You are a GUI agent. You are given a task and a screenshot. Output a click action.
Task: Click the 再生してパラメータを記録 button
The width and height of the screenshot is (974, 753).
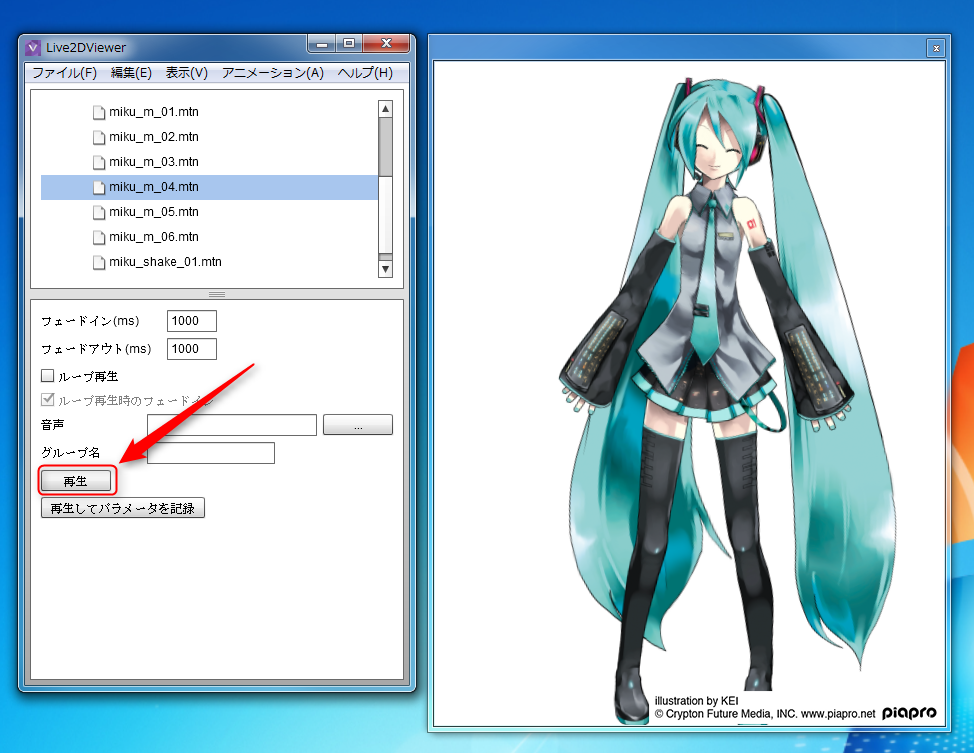click(122, 508)
